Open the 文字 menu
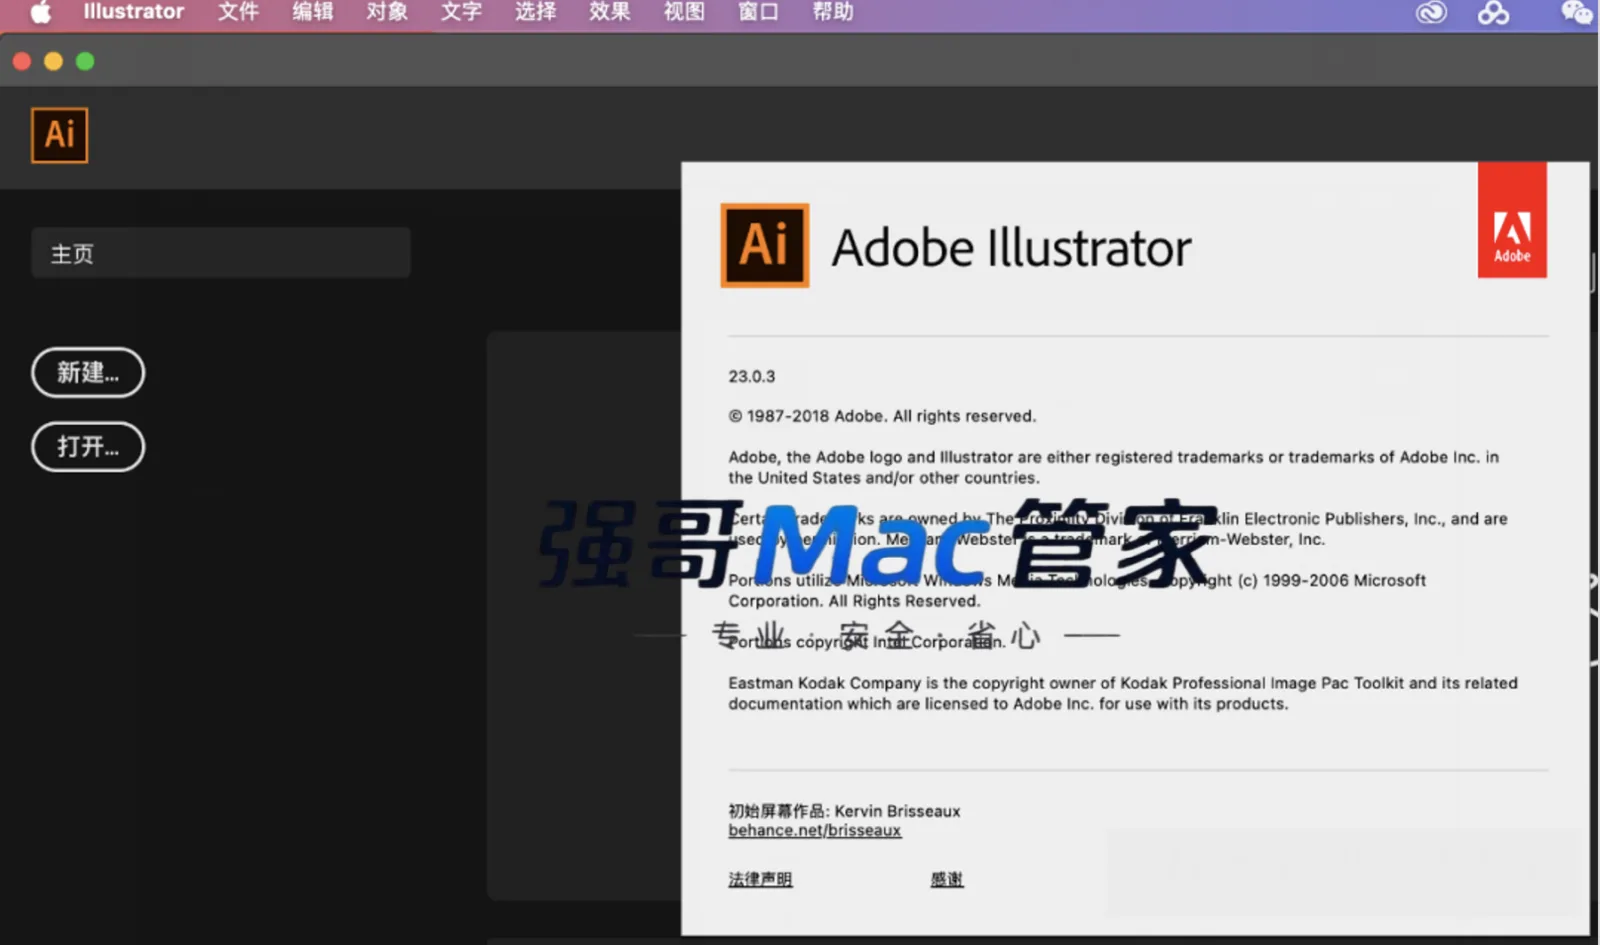The height and width of the screenshot is (945, 1600). [461, 12]
